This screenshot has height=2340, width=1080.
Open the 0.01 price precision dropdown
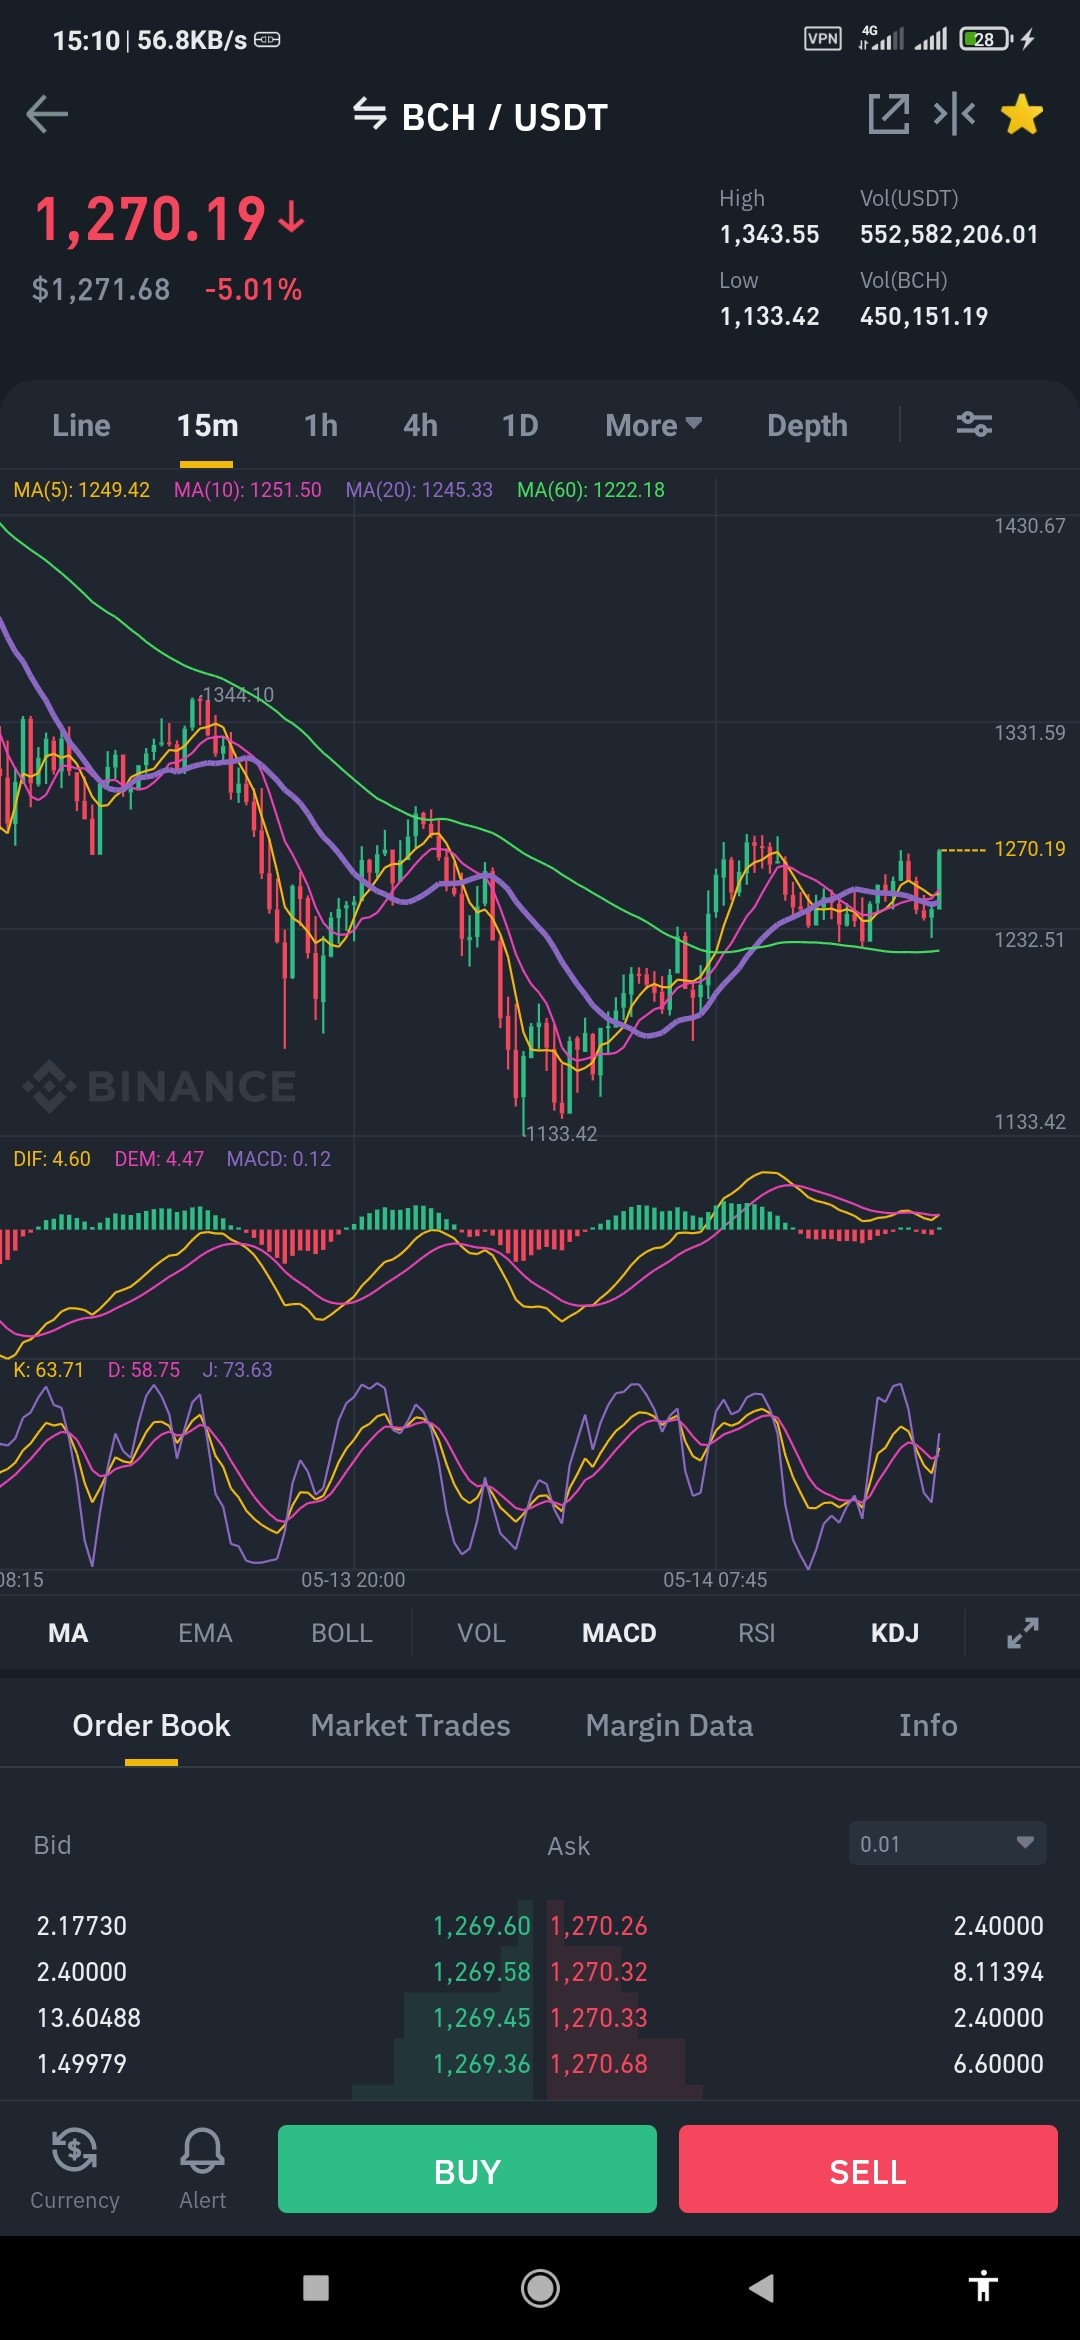pos(947,1843)
